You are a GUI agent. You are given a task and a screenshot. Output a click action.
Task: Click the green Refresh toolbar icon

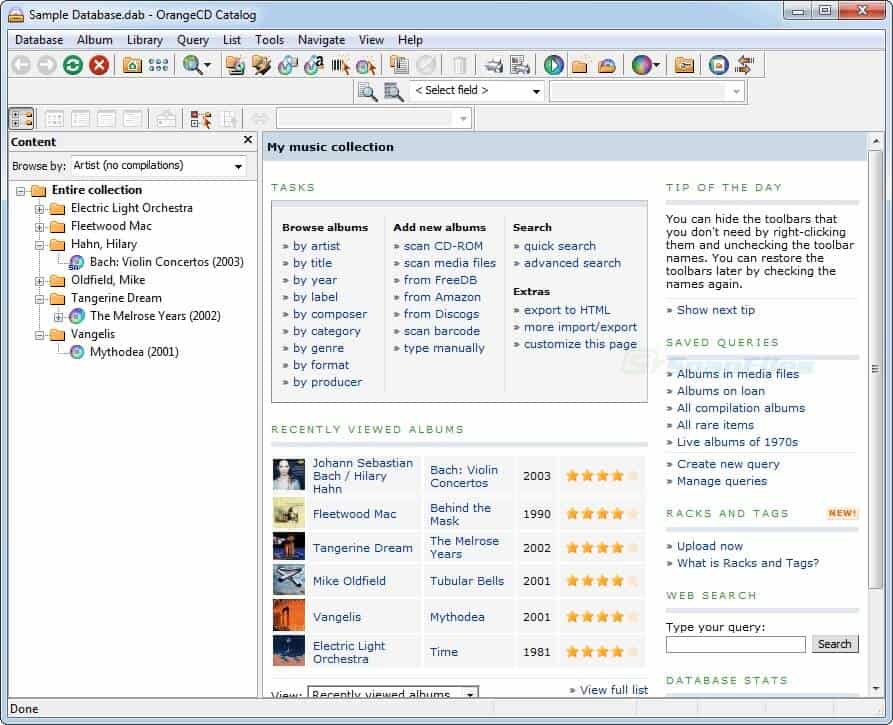coord(73,65)
